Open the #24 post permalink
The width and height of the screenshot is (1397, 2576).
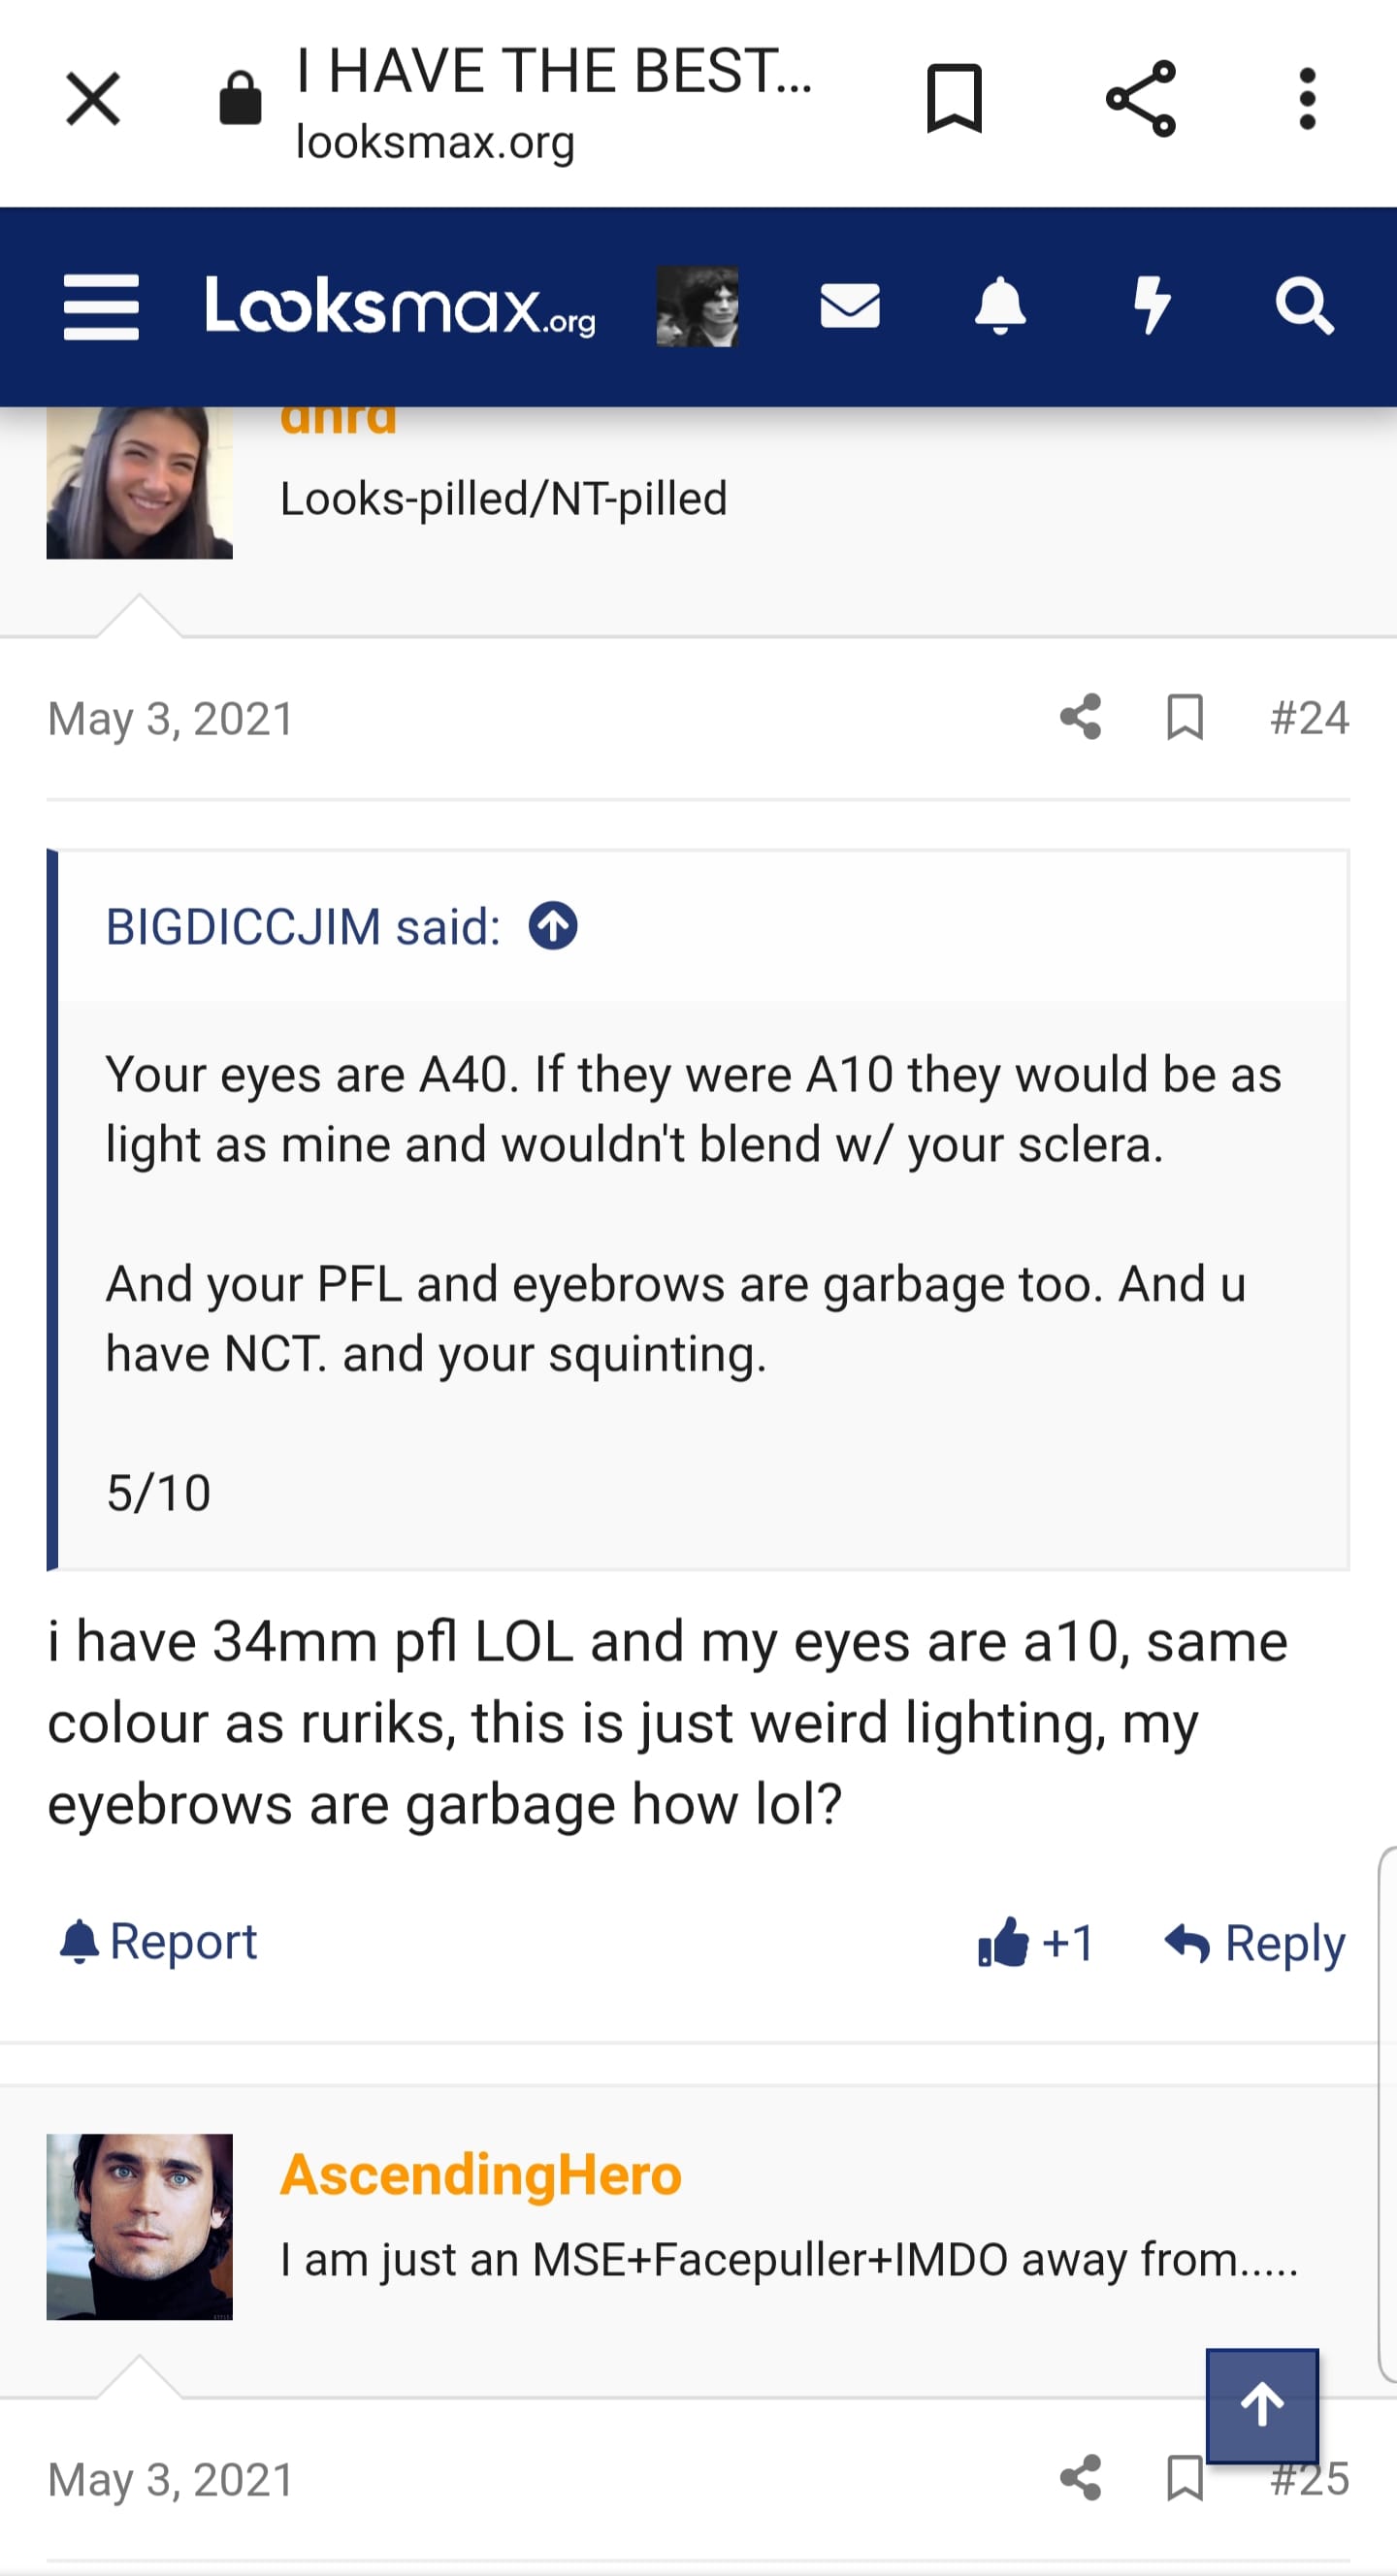point(1309,718)
